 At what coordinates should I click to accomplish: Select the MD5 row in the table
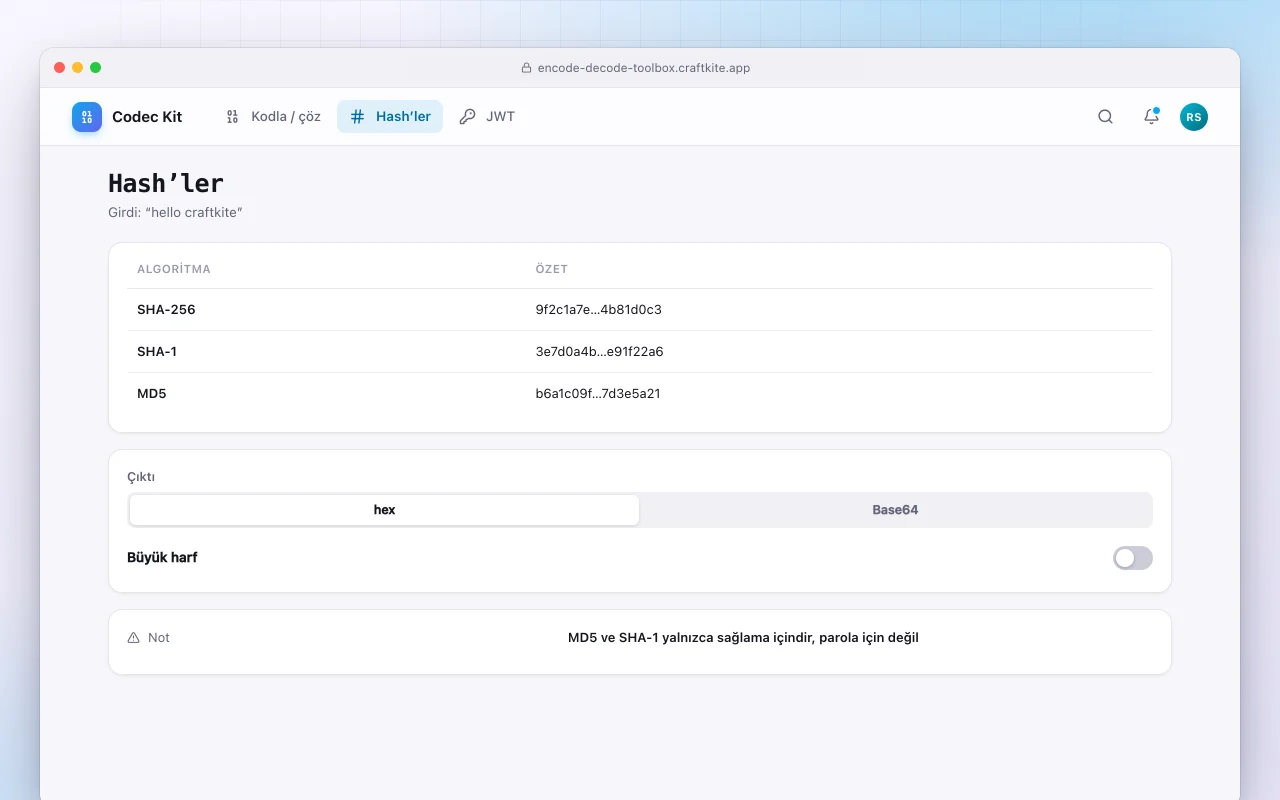(x=640, y=394)
